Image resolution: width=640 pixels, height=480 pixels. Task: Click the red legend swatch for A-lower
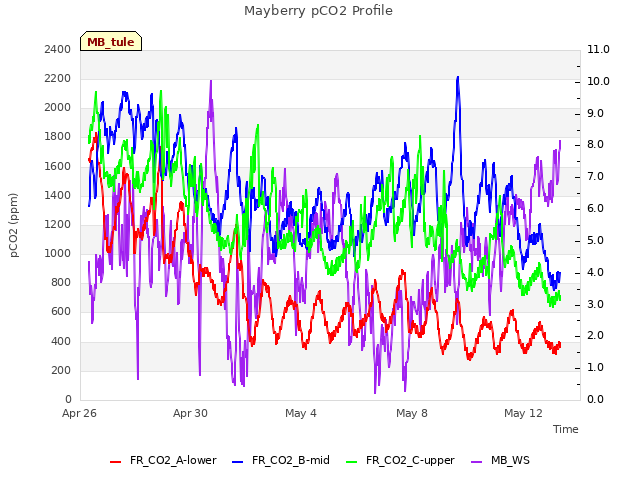tap(116, 461)
